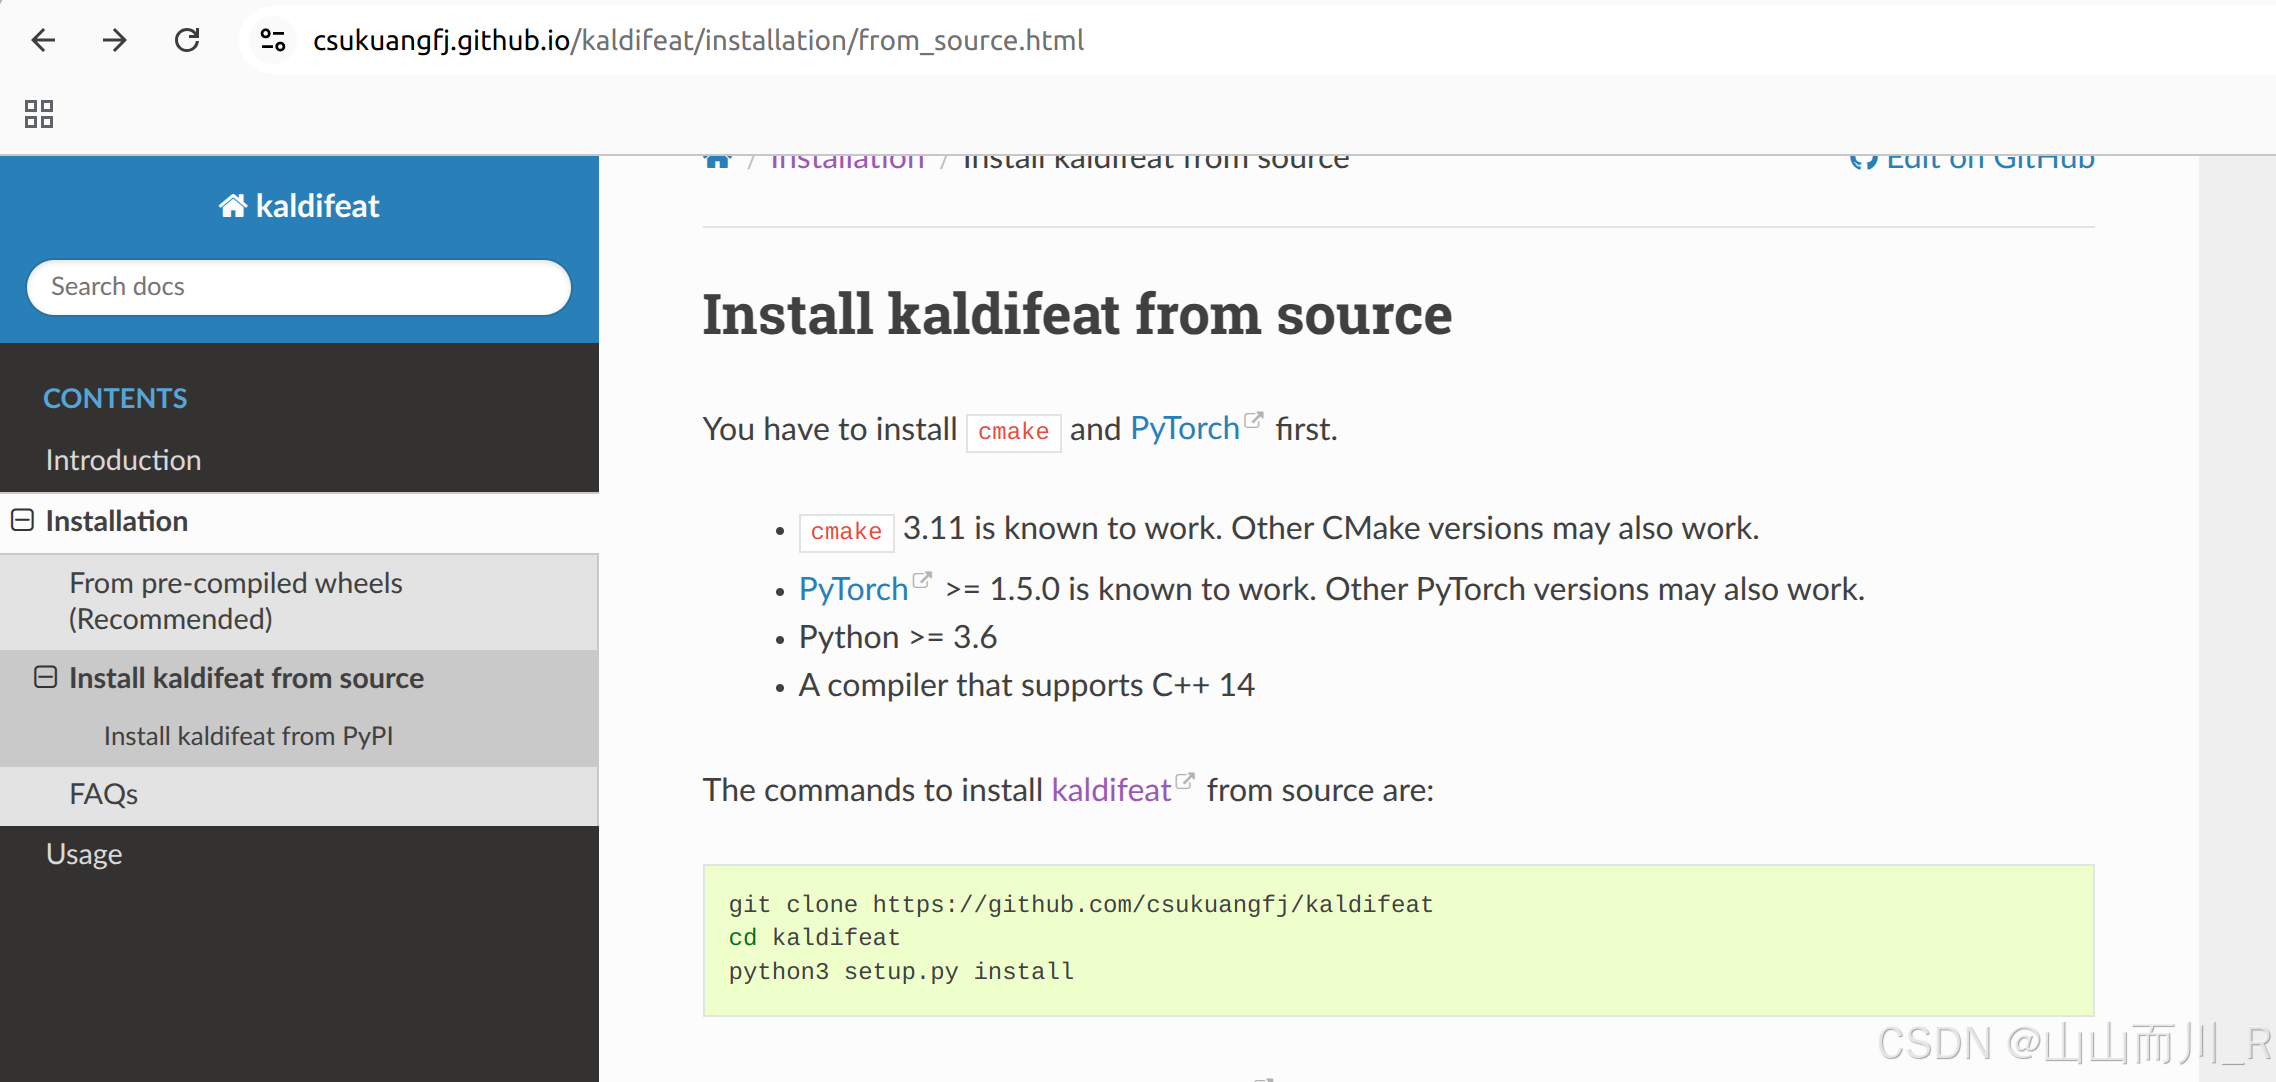The height and width of the screenshot is (1082, 2276).
Task: Go to Install kaldifeat from PyPI
Action: [248, 736]
